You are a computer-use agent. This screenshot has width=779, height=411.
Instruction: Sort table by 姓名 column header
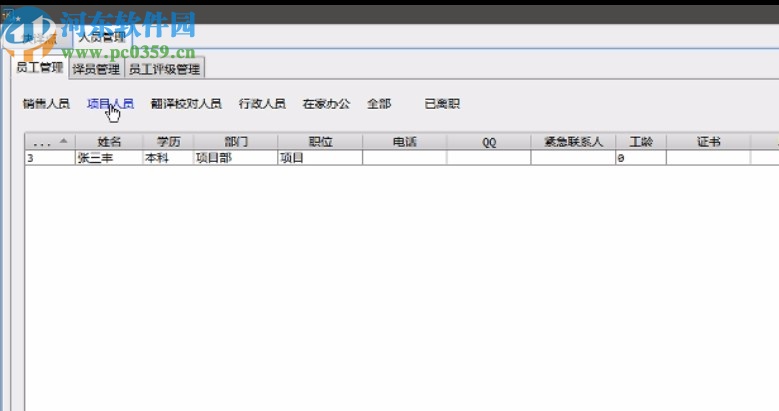(109, 142)
